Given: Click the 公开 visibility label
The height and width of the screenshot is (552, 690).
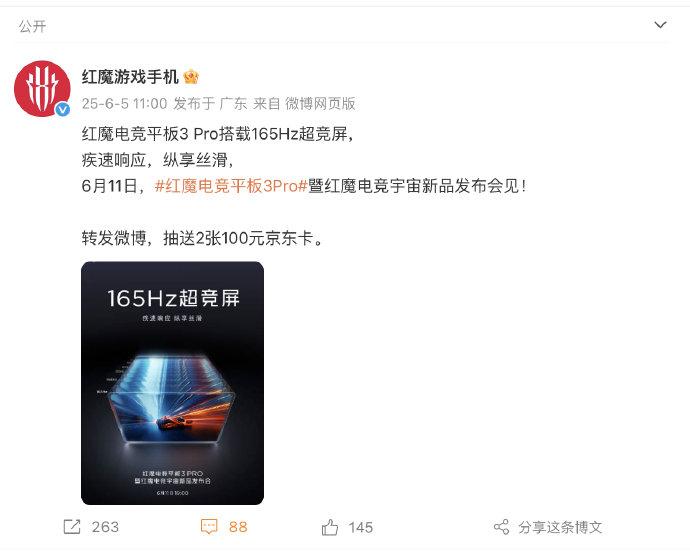Looking at the screenshot, I should coord(32,26).
